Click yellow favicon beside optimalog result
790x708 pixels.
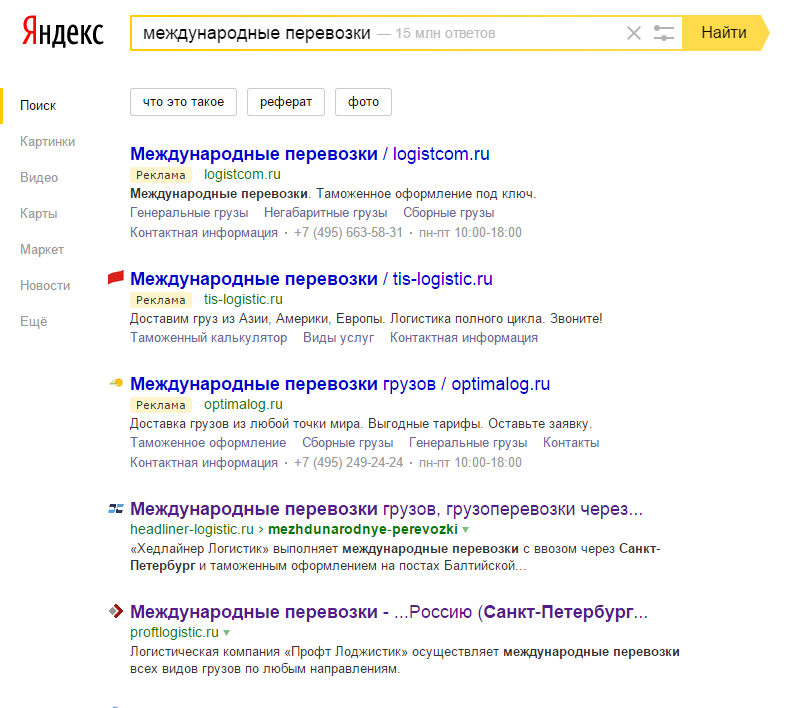[x=116, y=383]
